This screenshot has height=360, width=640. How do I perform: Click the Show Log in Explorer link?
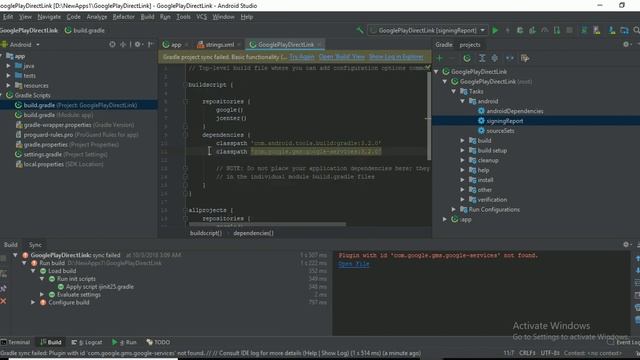tap(396, 57)
